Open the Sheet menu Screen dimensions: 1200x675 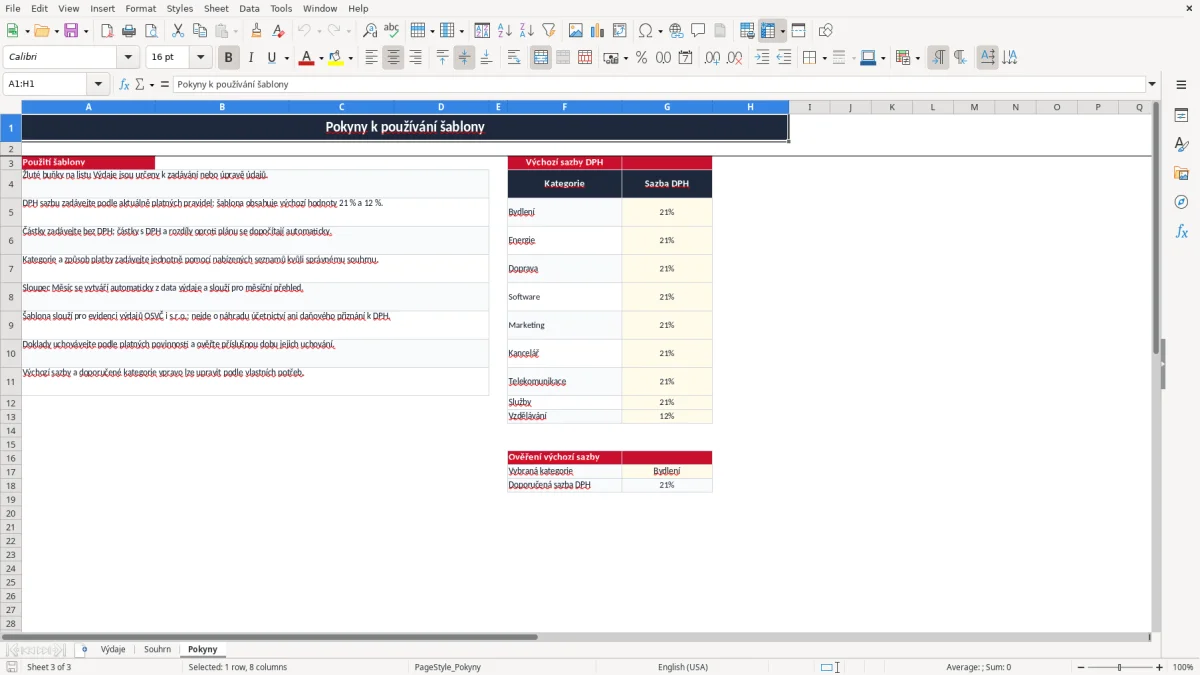[216, 8]
